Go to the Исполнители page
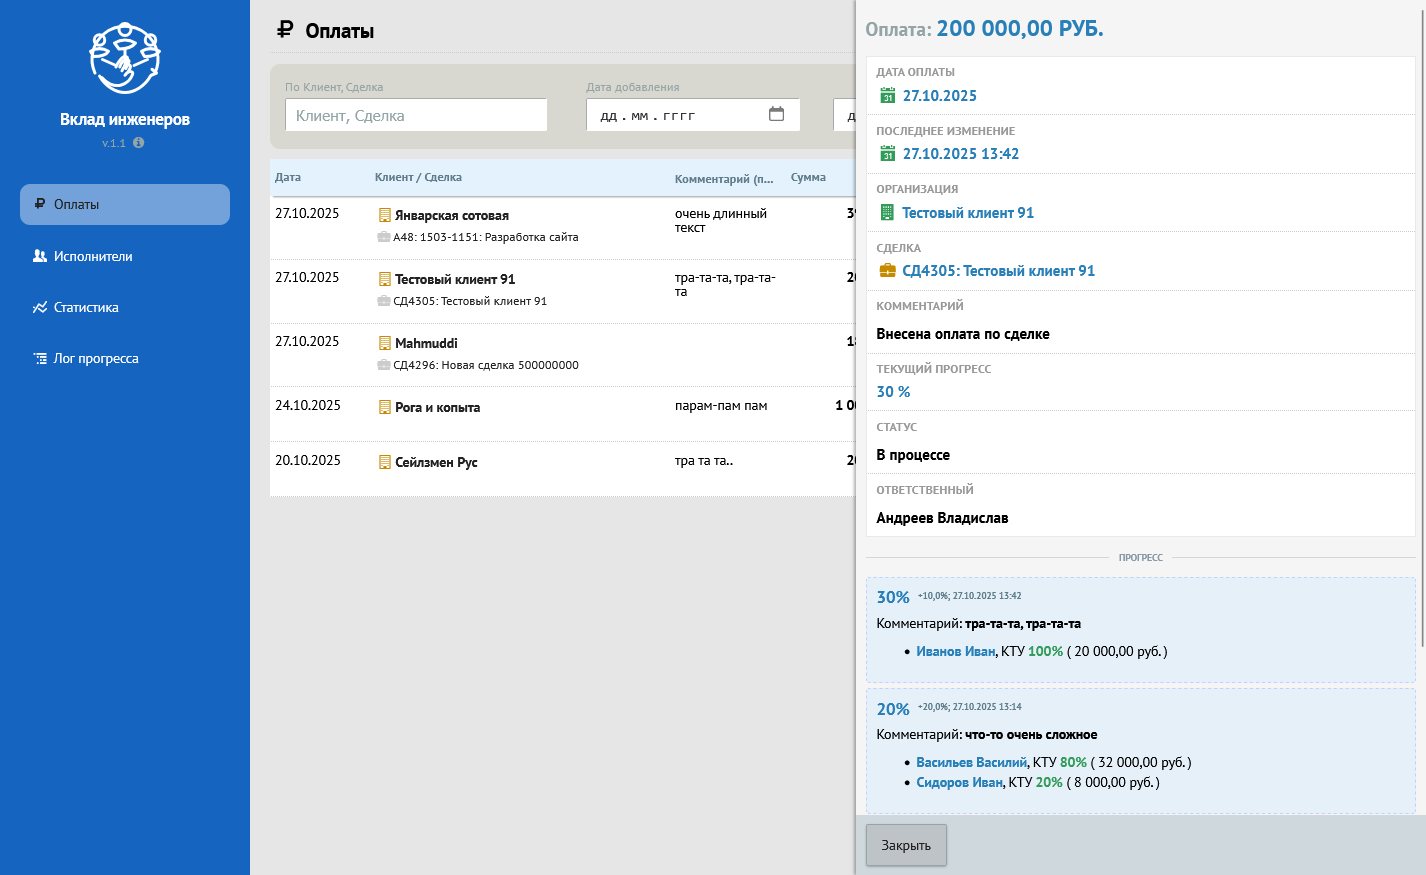The image size is (1426, 875). tap(92, 256)
